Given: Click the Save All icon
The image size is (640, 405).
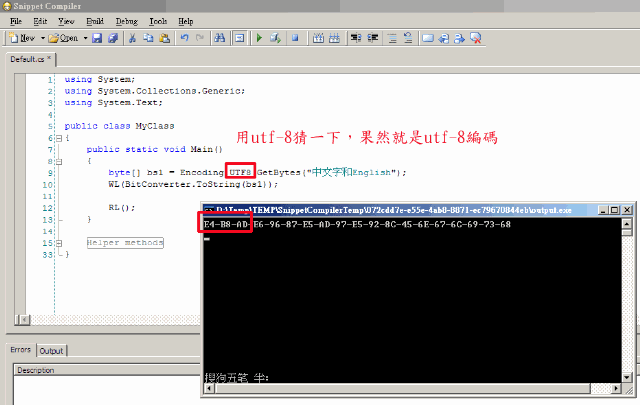Looking at the screenshot, I should coord(113,38).
